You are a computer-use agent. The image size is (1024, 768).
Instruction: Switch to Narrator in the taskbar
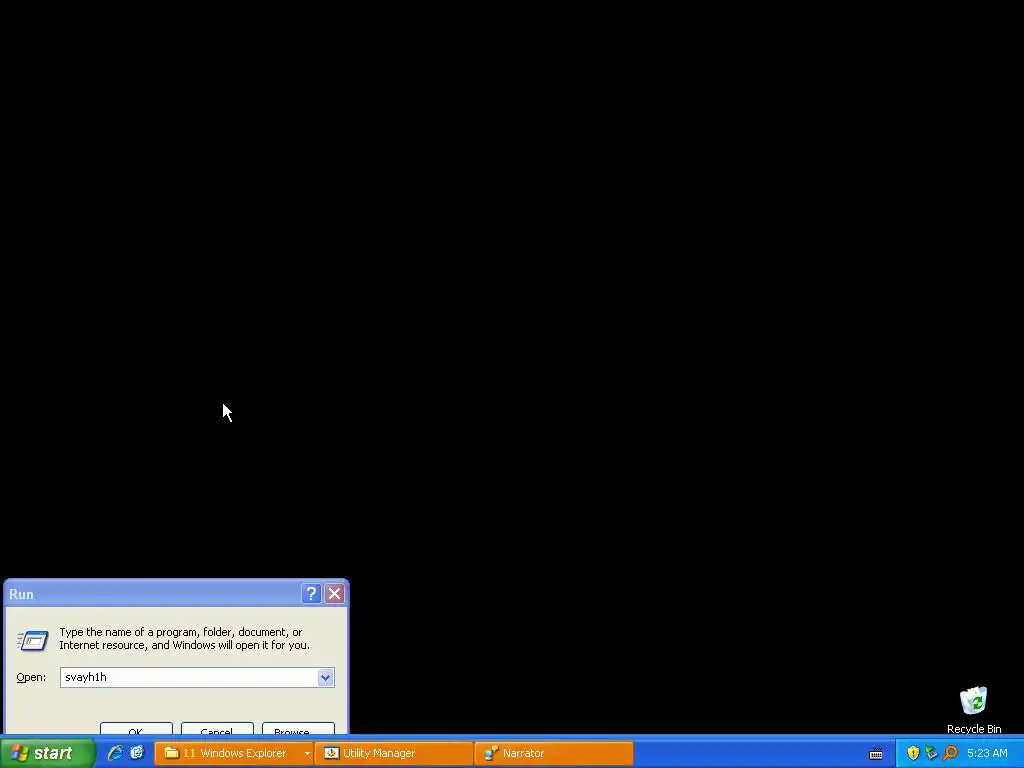click(554, 753)
